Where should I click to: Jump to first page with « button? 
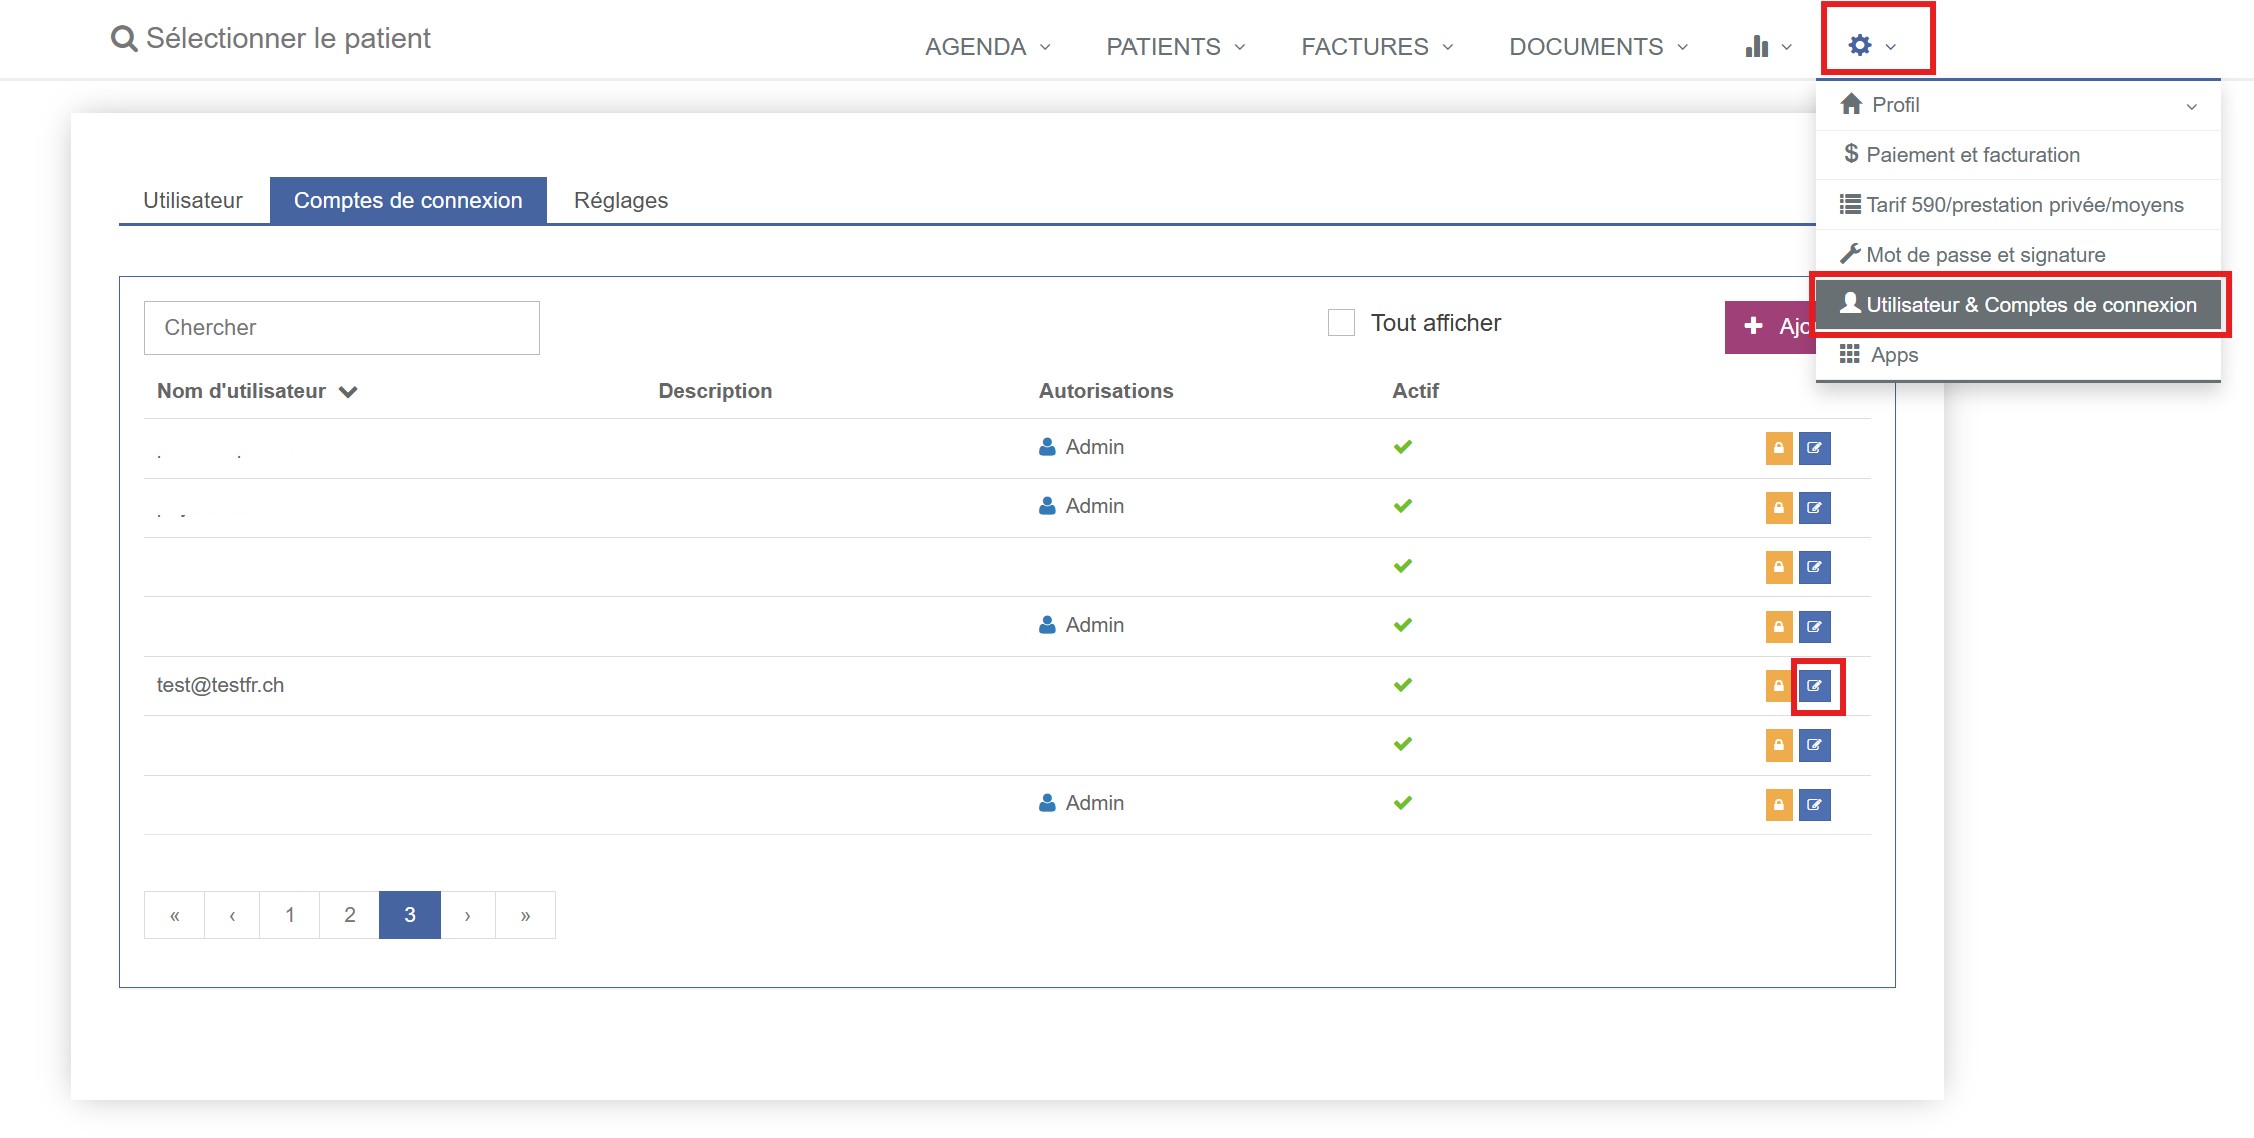click(x=175, y=915)
